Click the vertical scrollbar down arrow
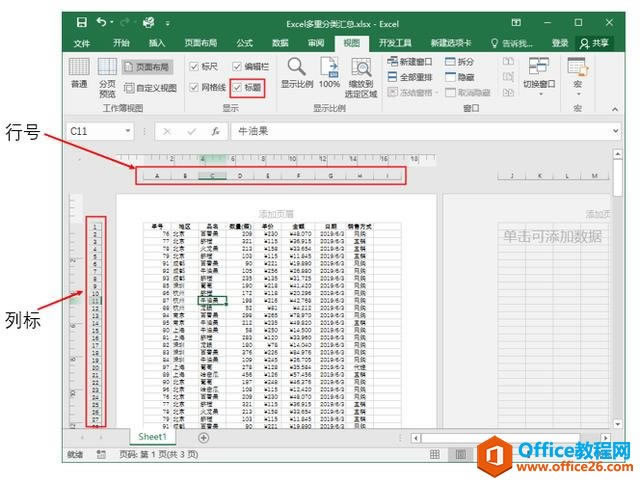Image resolution: width=640 pixels, height=484 pixels. [618, 424]
